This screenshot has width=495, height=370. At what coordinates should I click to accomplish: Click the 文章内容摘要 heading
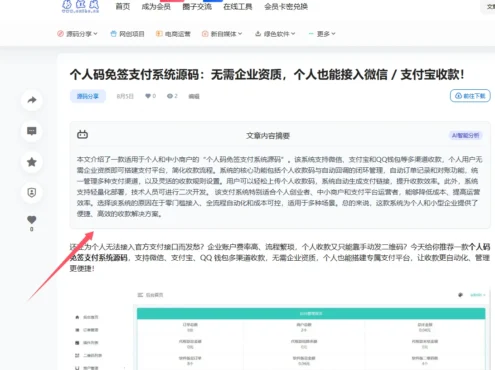coord(268,136)
